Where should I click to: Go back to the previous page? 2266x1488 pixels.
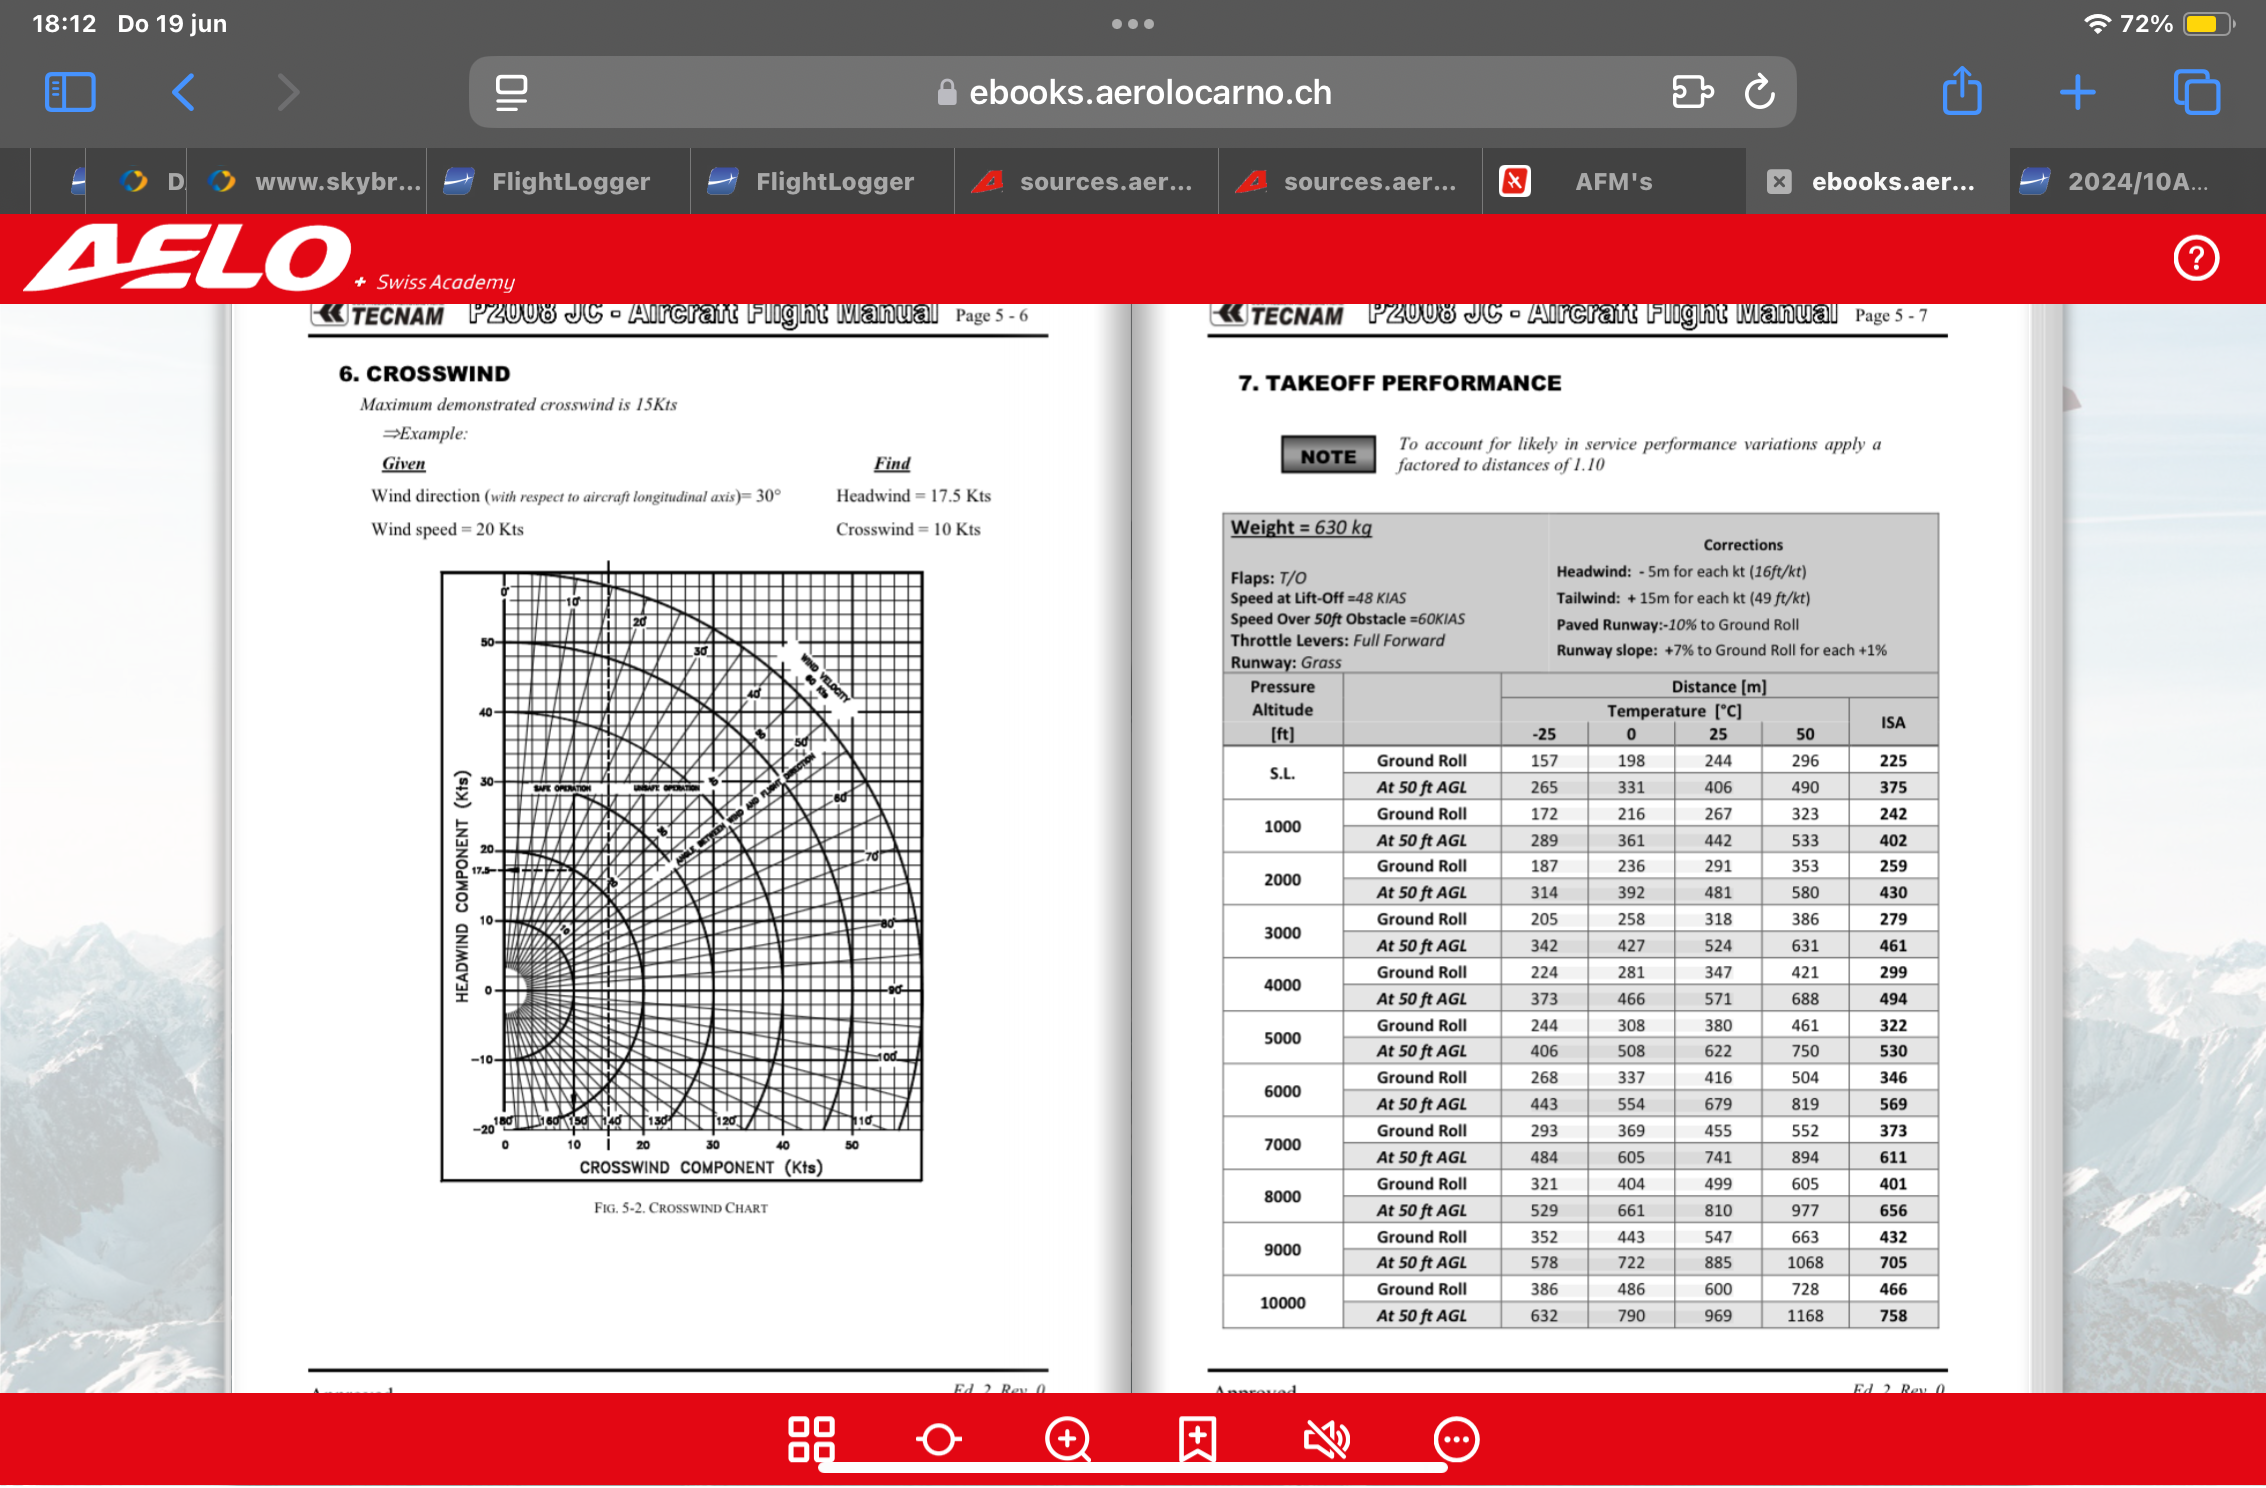click(x=183, y=92)
